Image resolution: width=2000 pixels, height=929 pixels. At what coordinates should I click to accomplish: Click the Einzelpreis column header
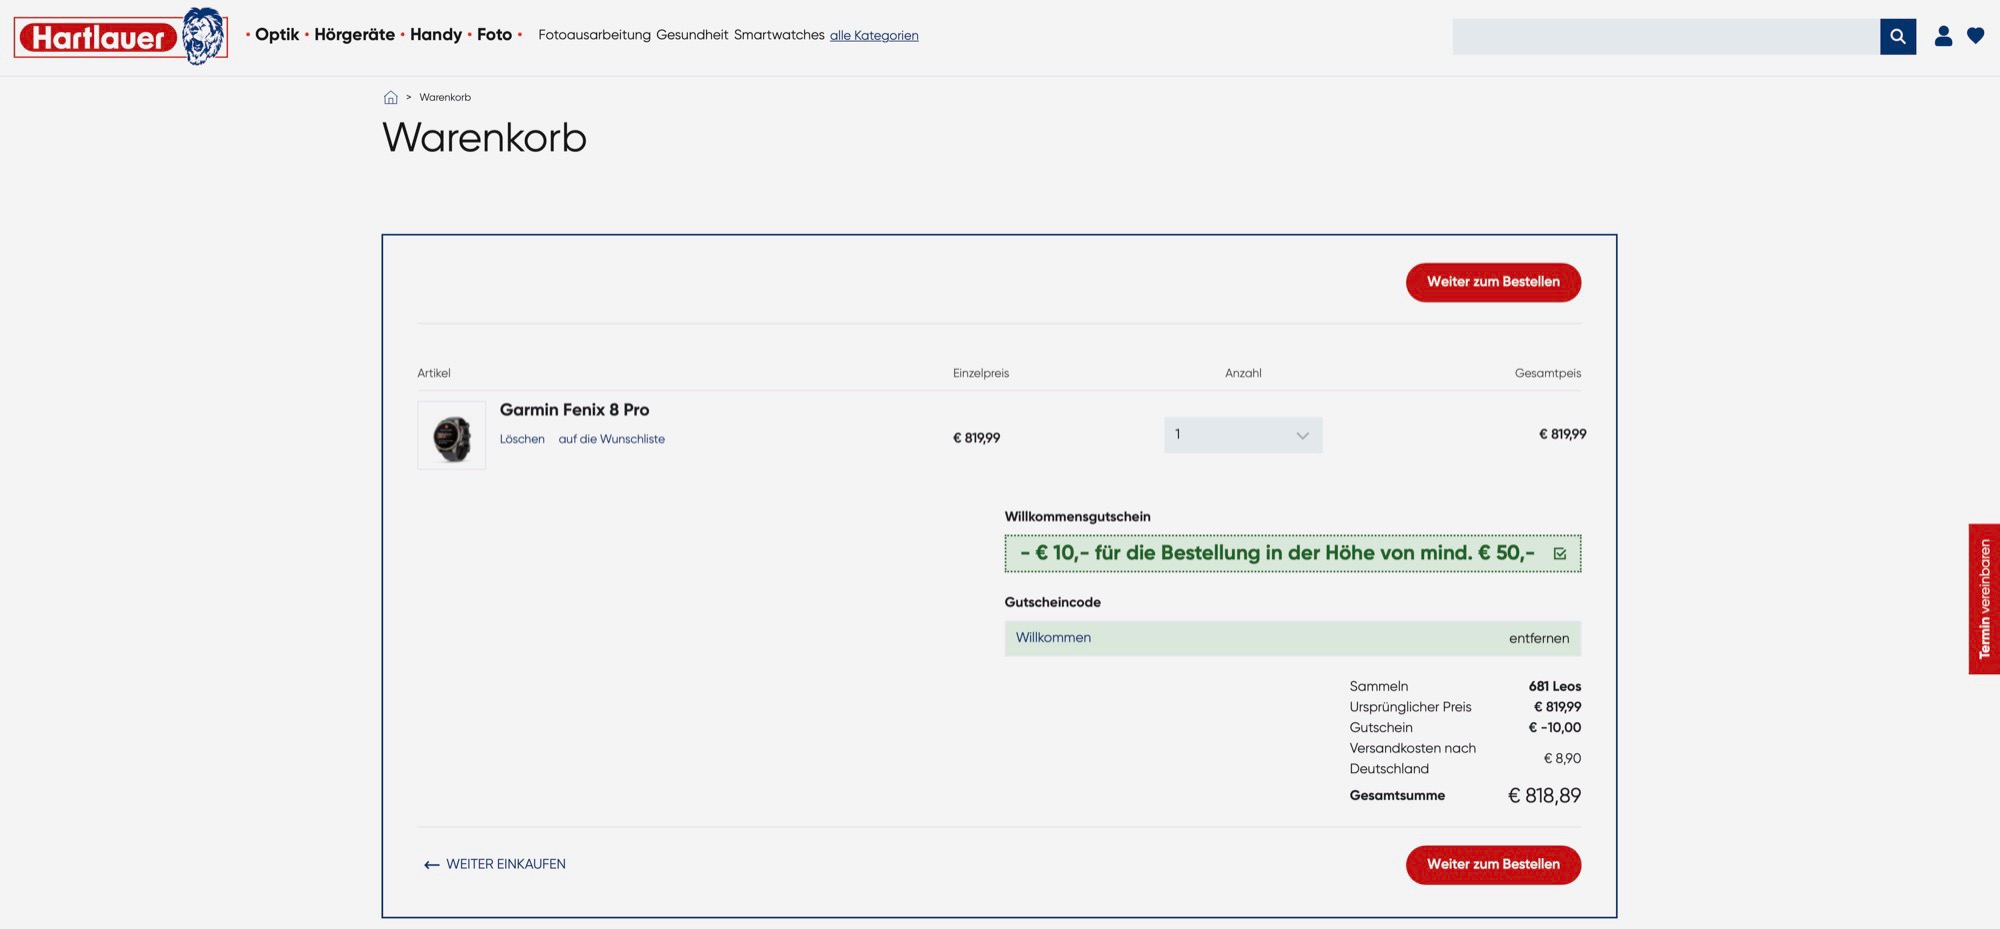[x=981, y=373]
